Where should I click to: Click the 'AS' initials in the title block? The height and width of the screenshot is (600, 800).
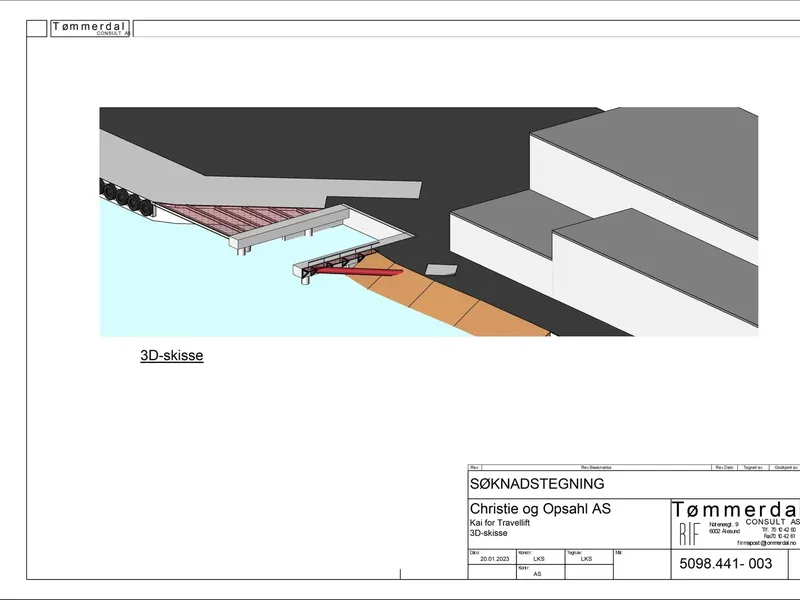(x=537, y=574)
